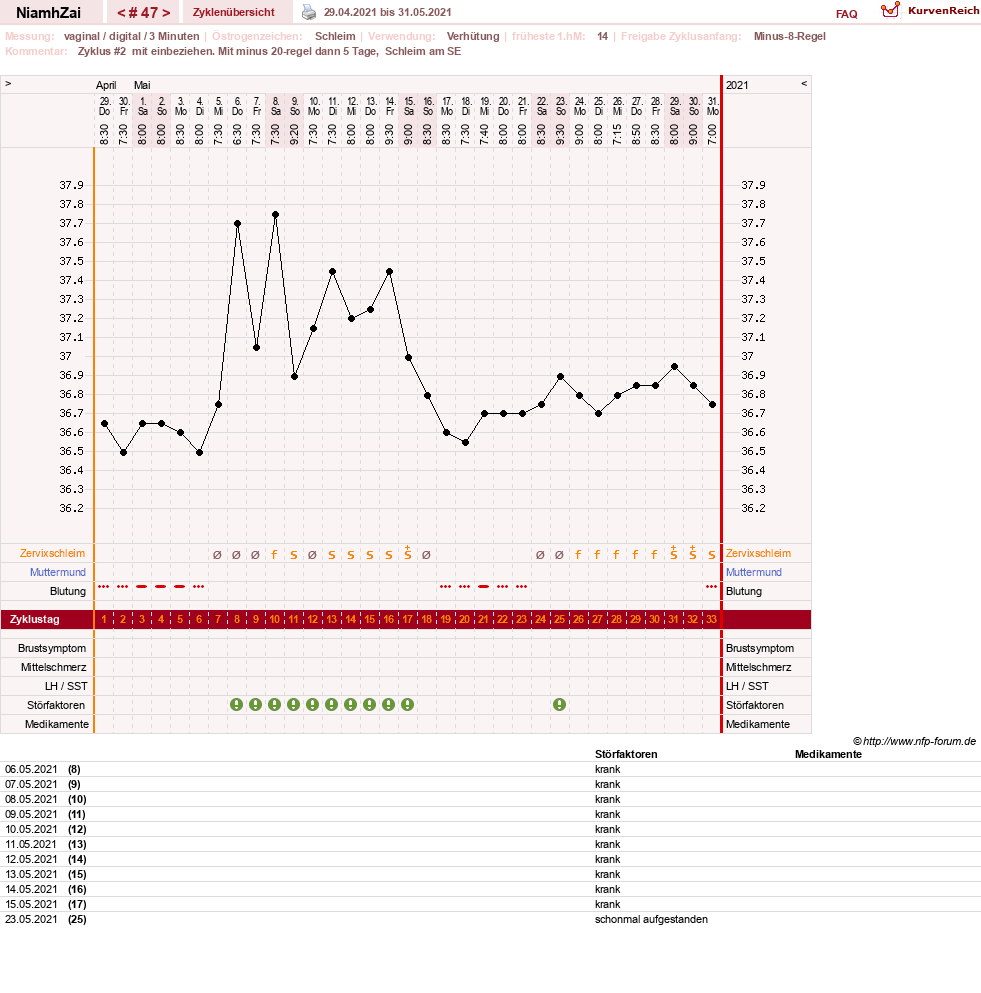Image resolution: width=981 pixels, height=993 pixels.
Task: Click the S+ mucus symbol on day 17
Action: tap(407, 553)
